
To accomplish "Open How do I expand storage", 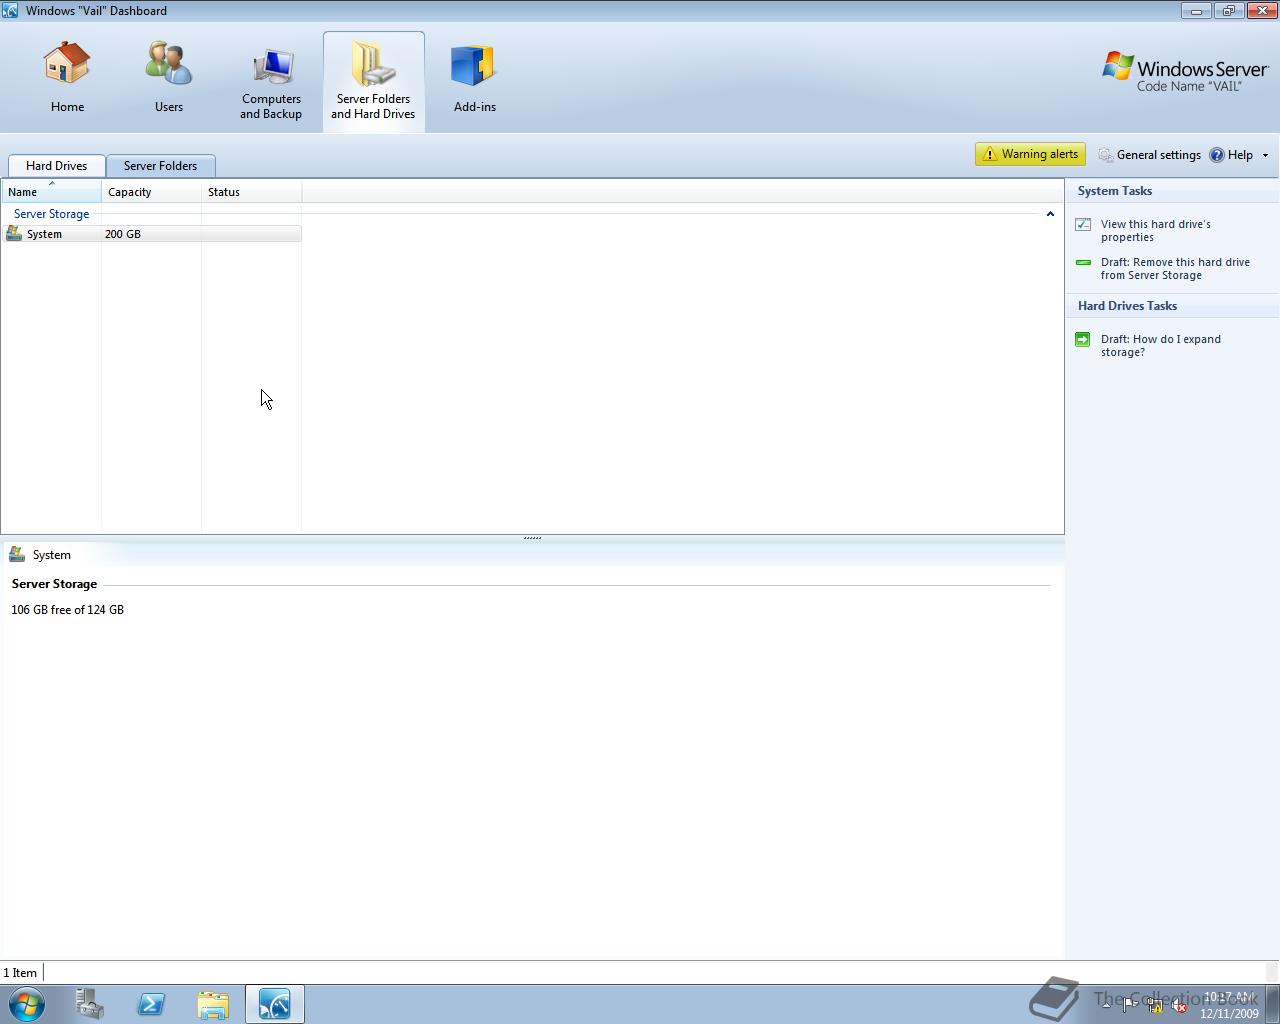I will 1161,346.
